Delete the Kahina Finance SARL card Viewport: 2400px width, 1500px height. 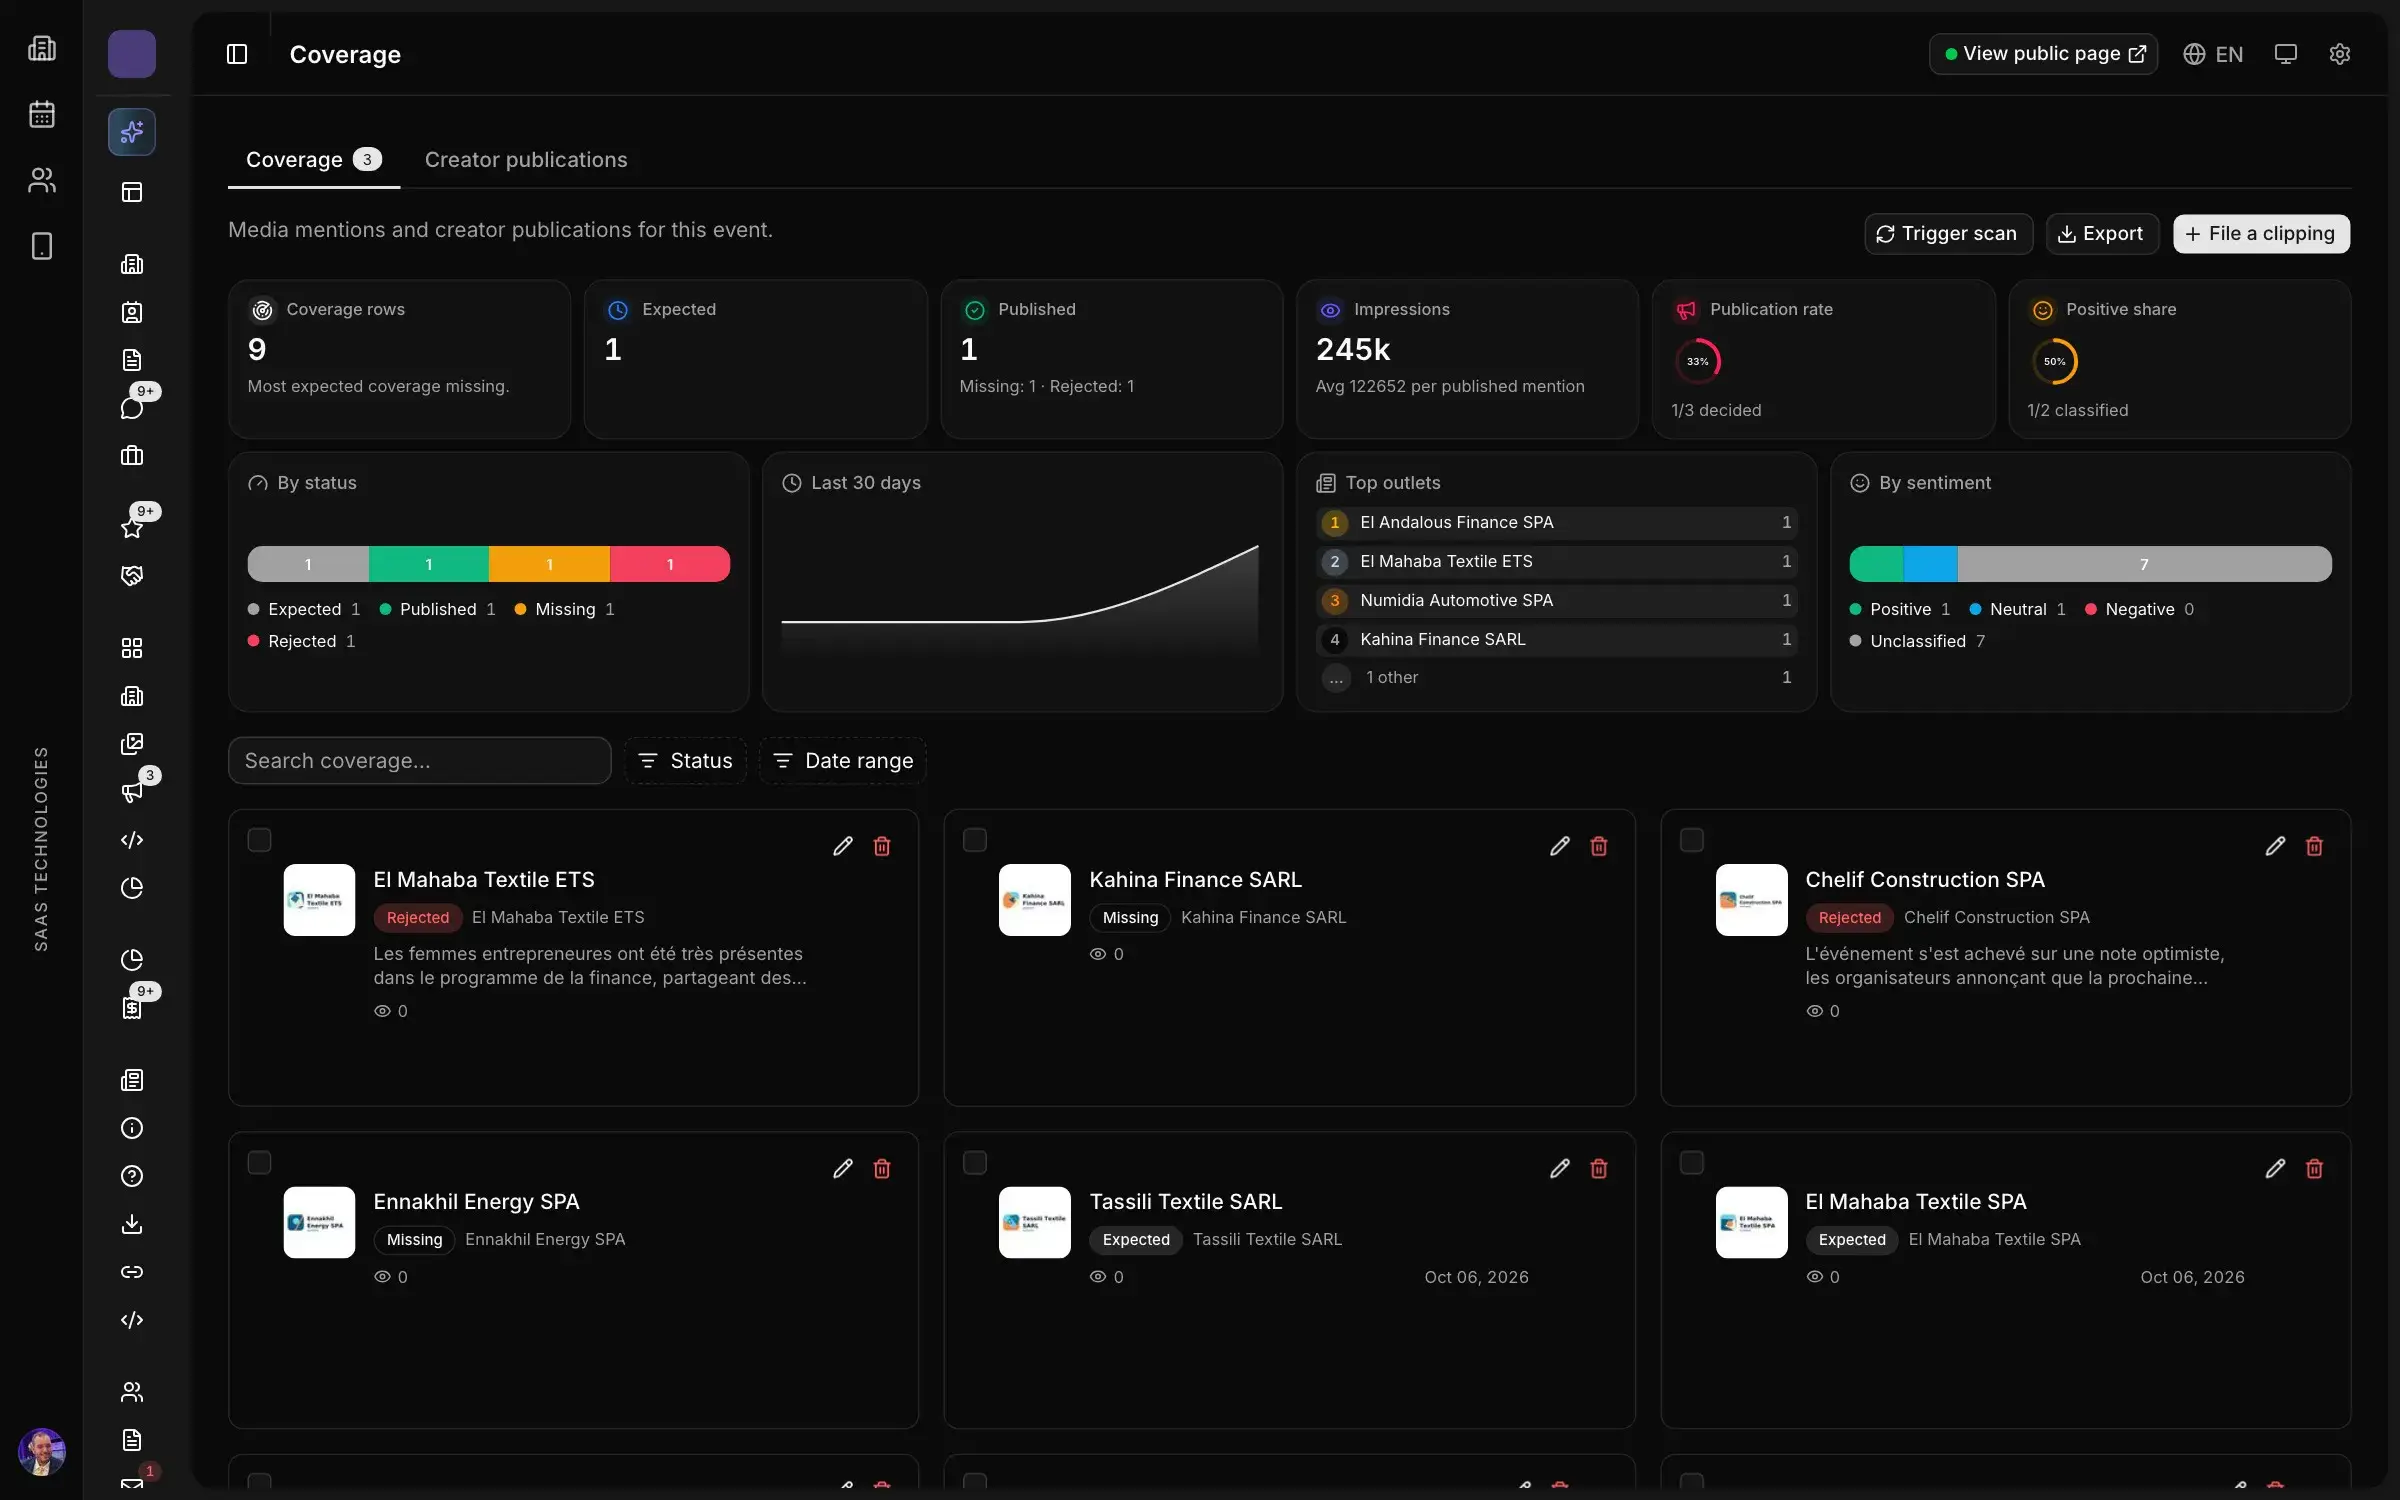[1599, 846]
